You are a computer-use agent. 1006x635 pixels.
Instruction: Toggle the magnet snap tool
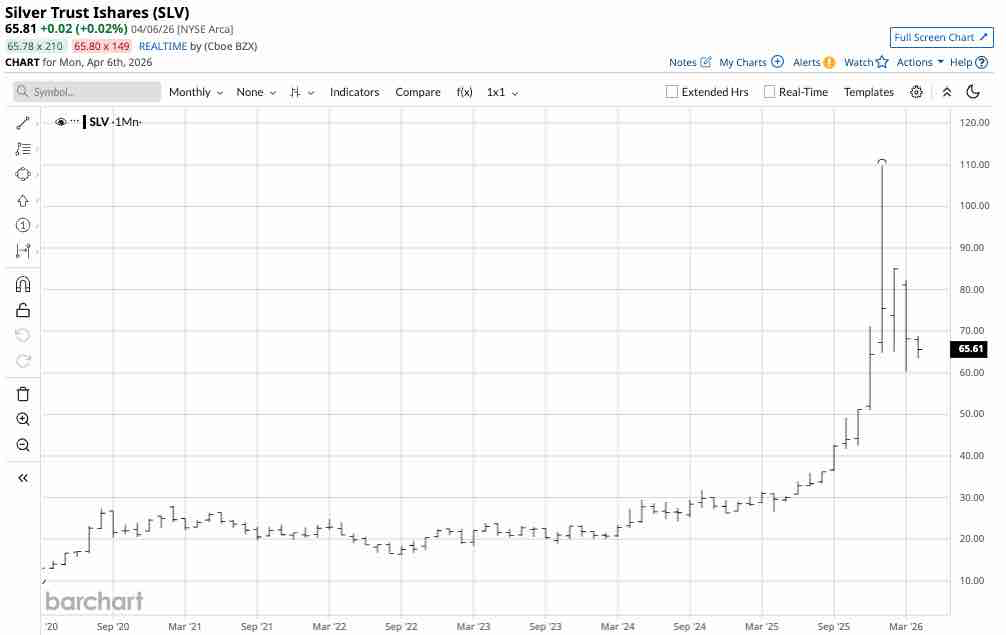23,284
